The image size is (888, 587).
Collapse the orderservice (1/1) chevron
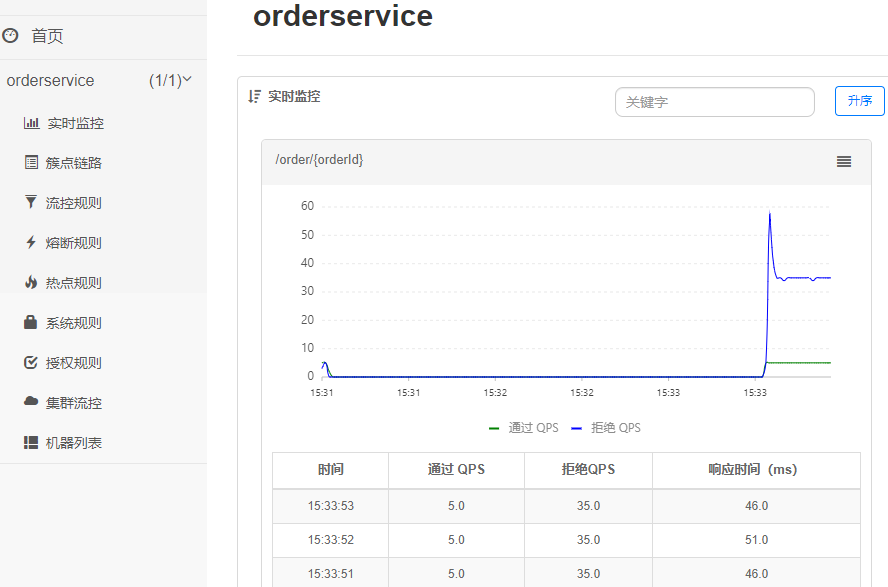pyautogui.click(x=187, y=79)
